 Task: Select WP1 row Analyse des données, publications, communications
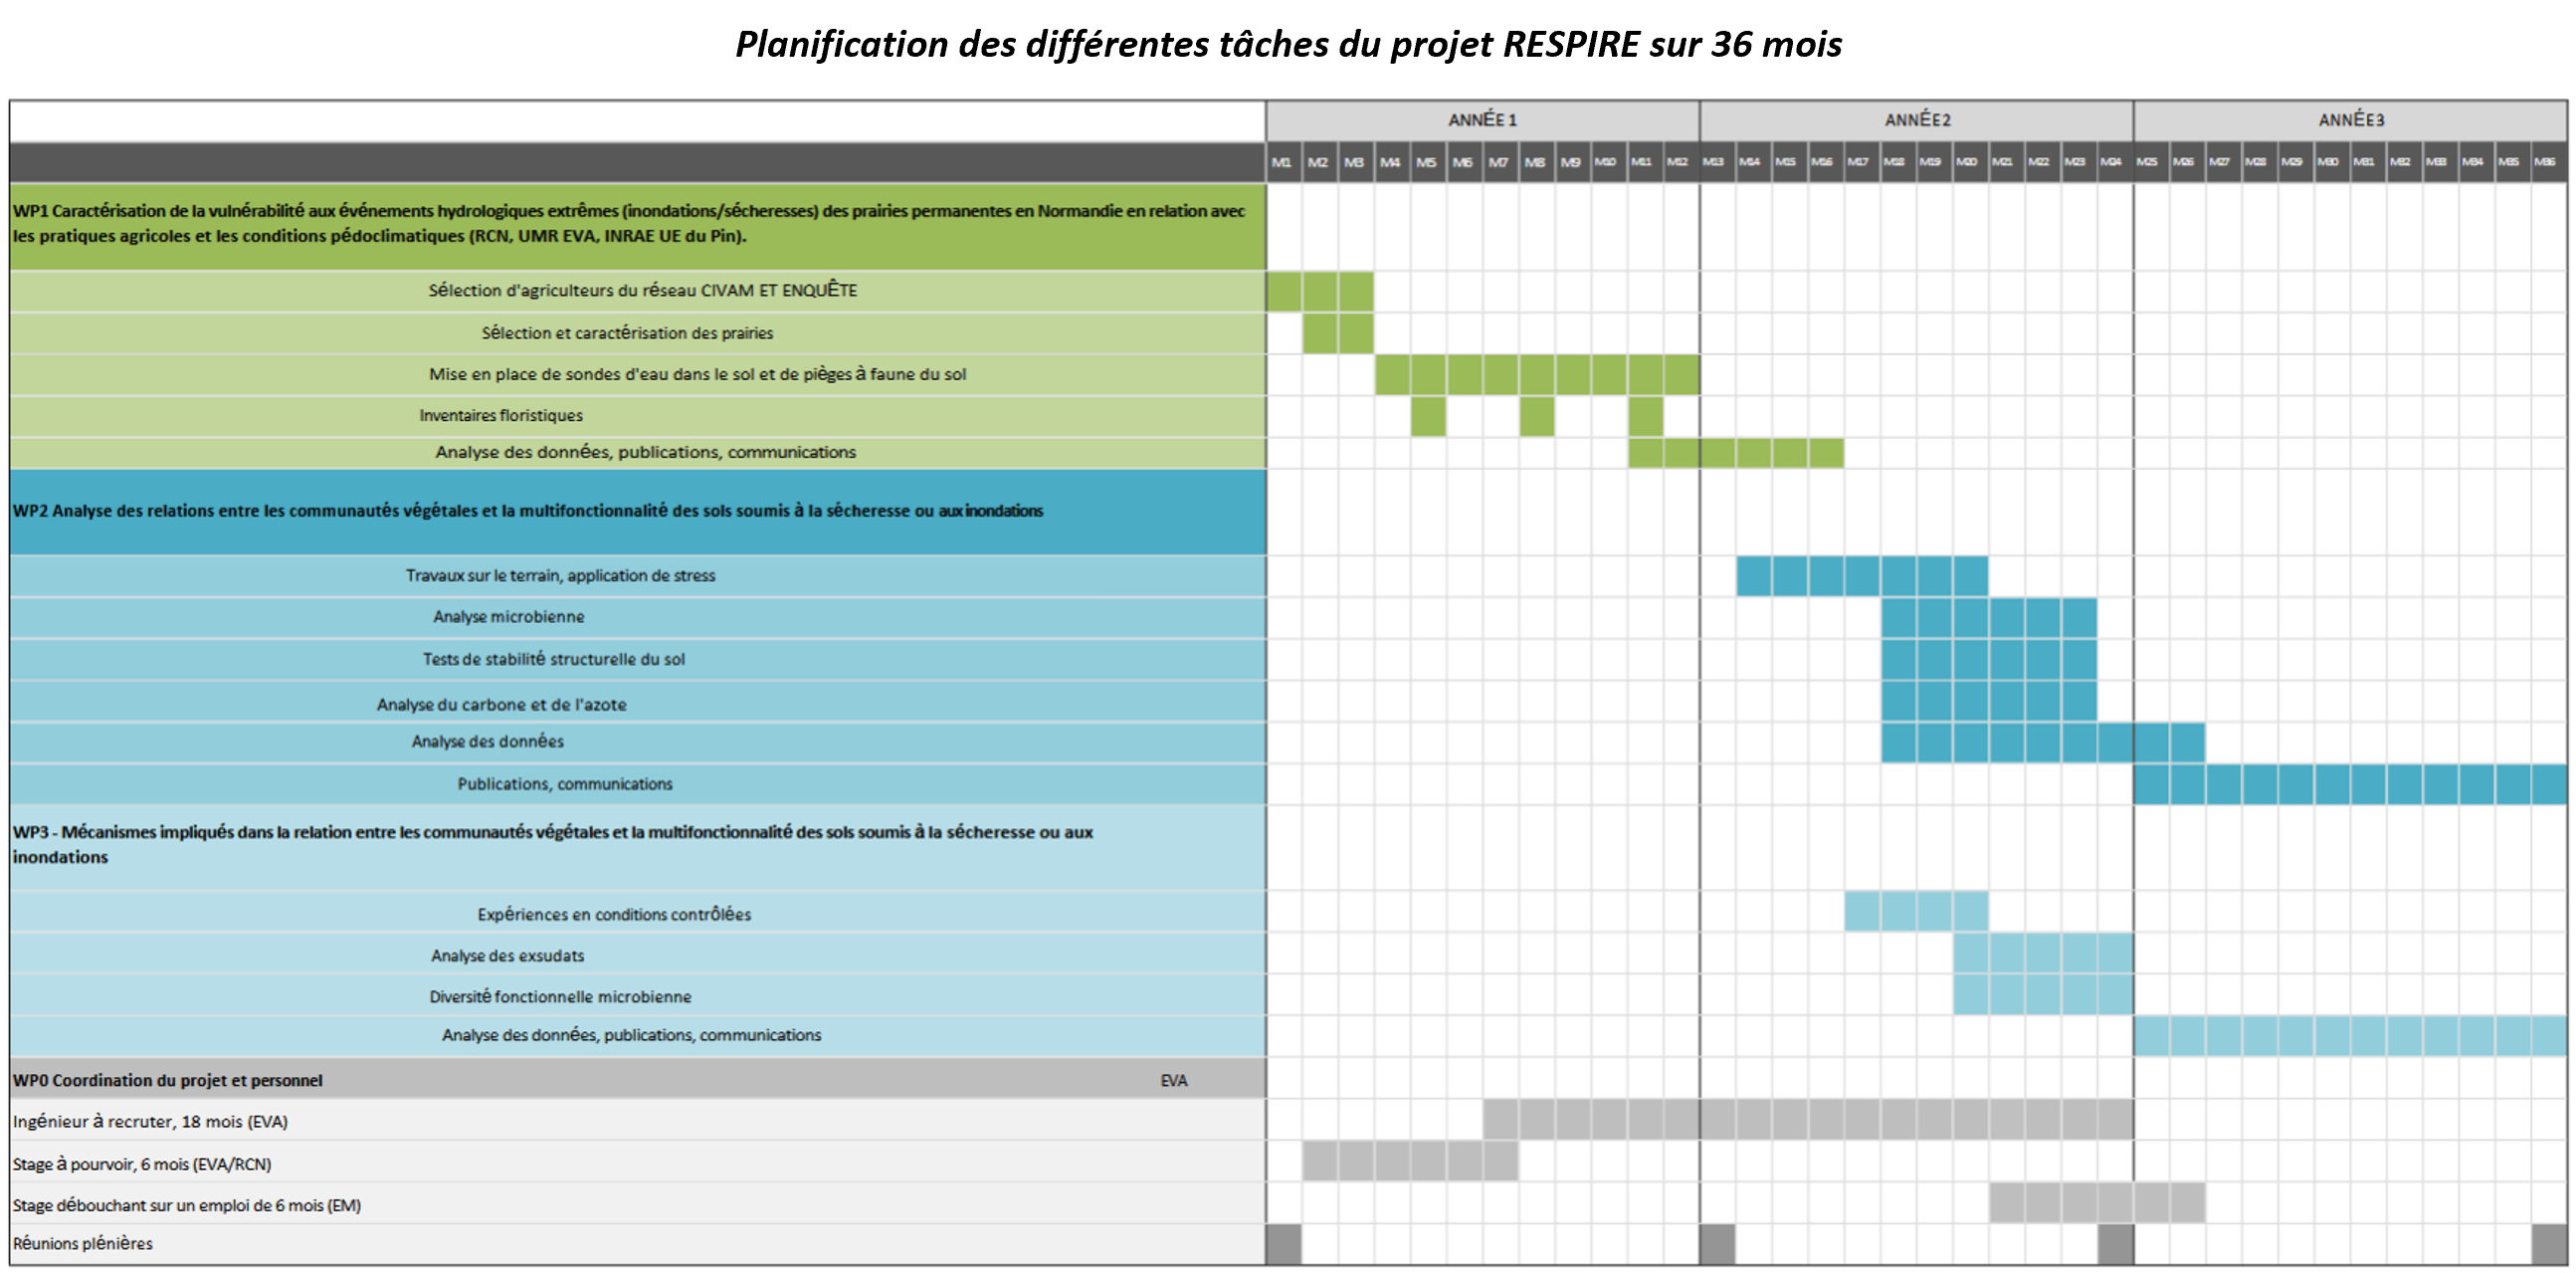(x=638, y=452)
